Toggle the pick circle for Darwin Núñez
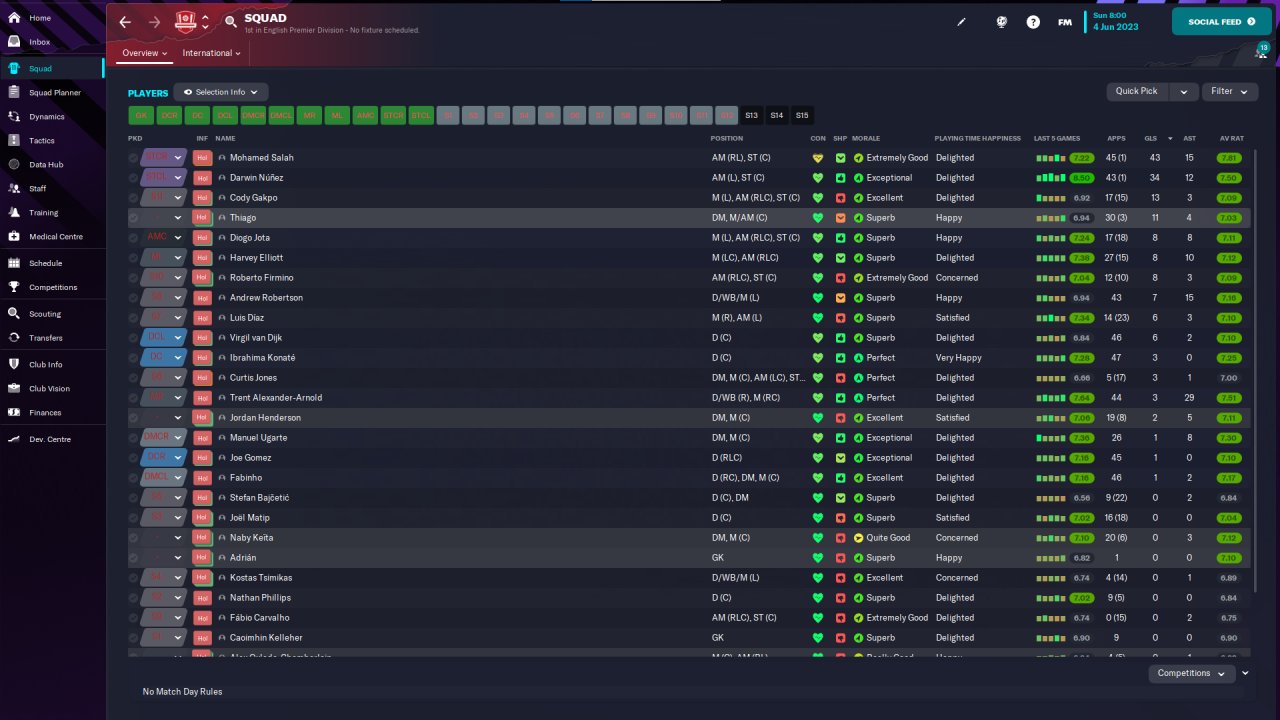Screen dimensions: 1280x720 click(x=134, y=178)
